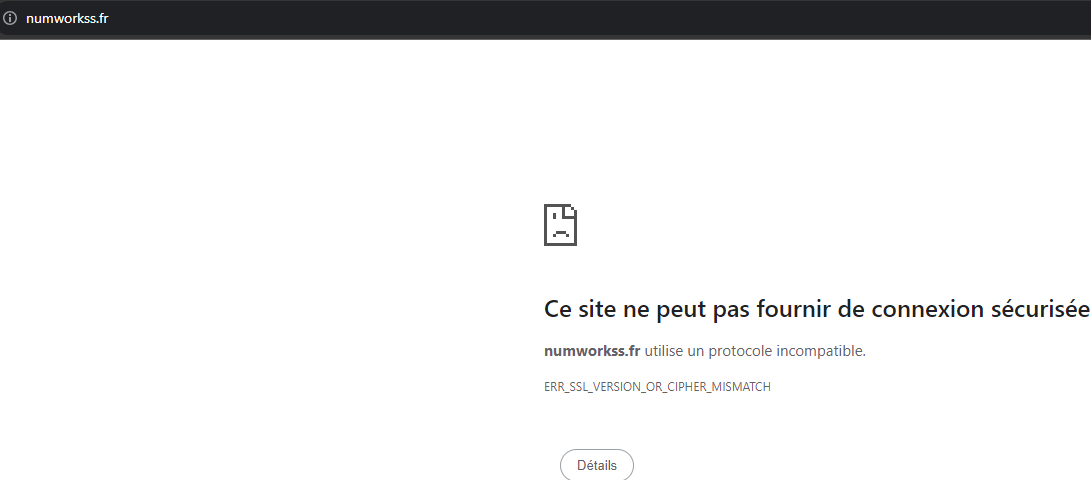Screen dimensions: 1091x480
Task: Select the ERR_SSL_VERSION_OR_CIPHER_MISMATCH error code
Action: tap(658, 387)
